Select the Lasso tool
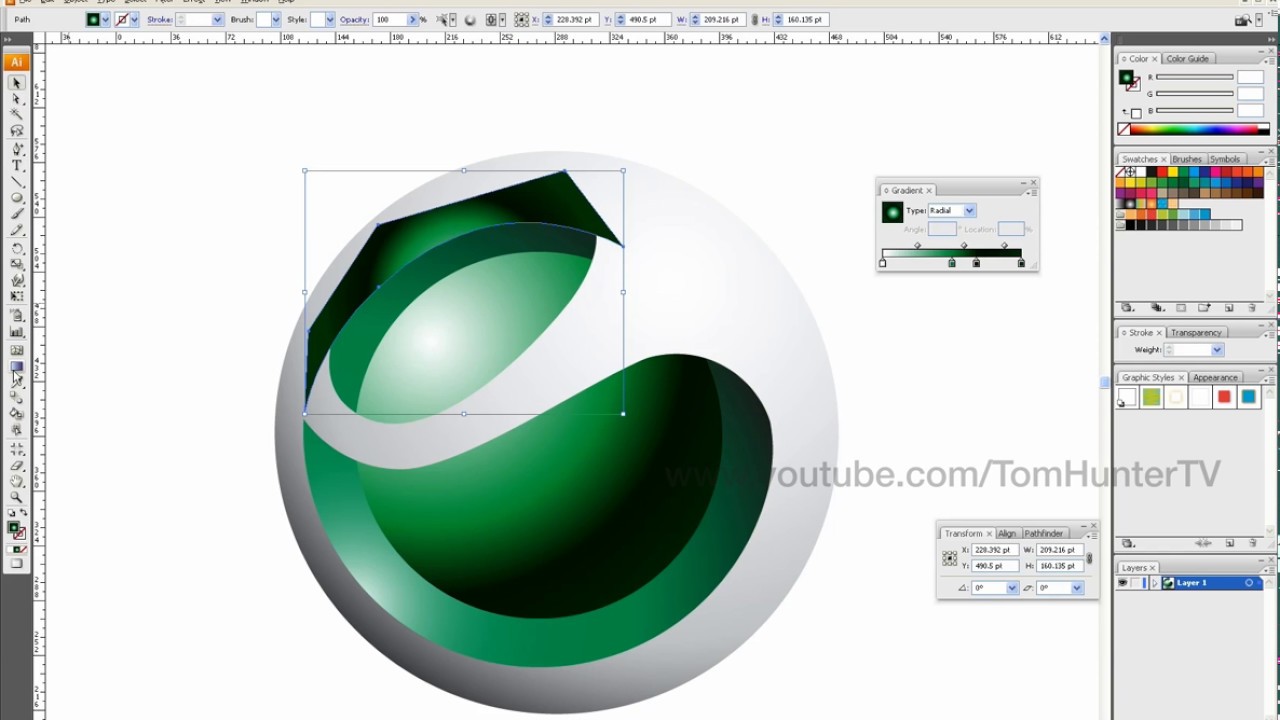Image resolution: width=1280 pixels, height=720 pixels. pyautogui.click(x=17, y=131)
